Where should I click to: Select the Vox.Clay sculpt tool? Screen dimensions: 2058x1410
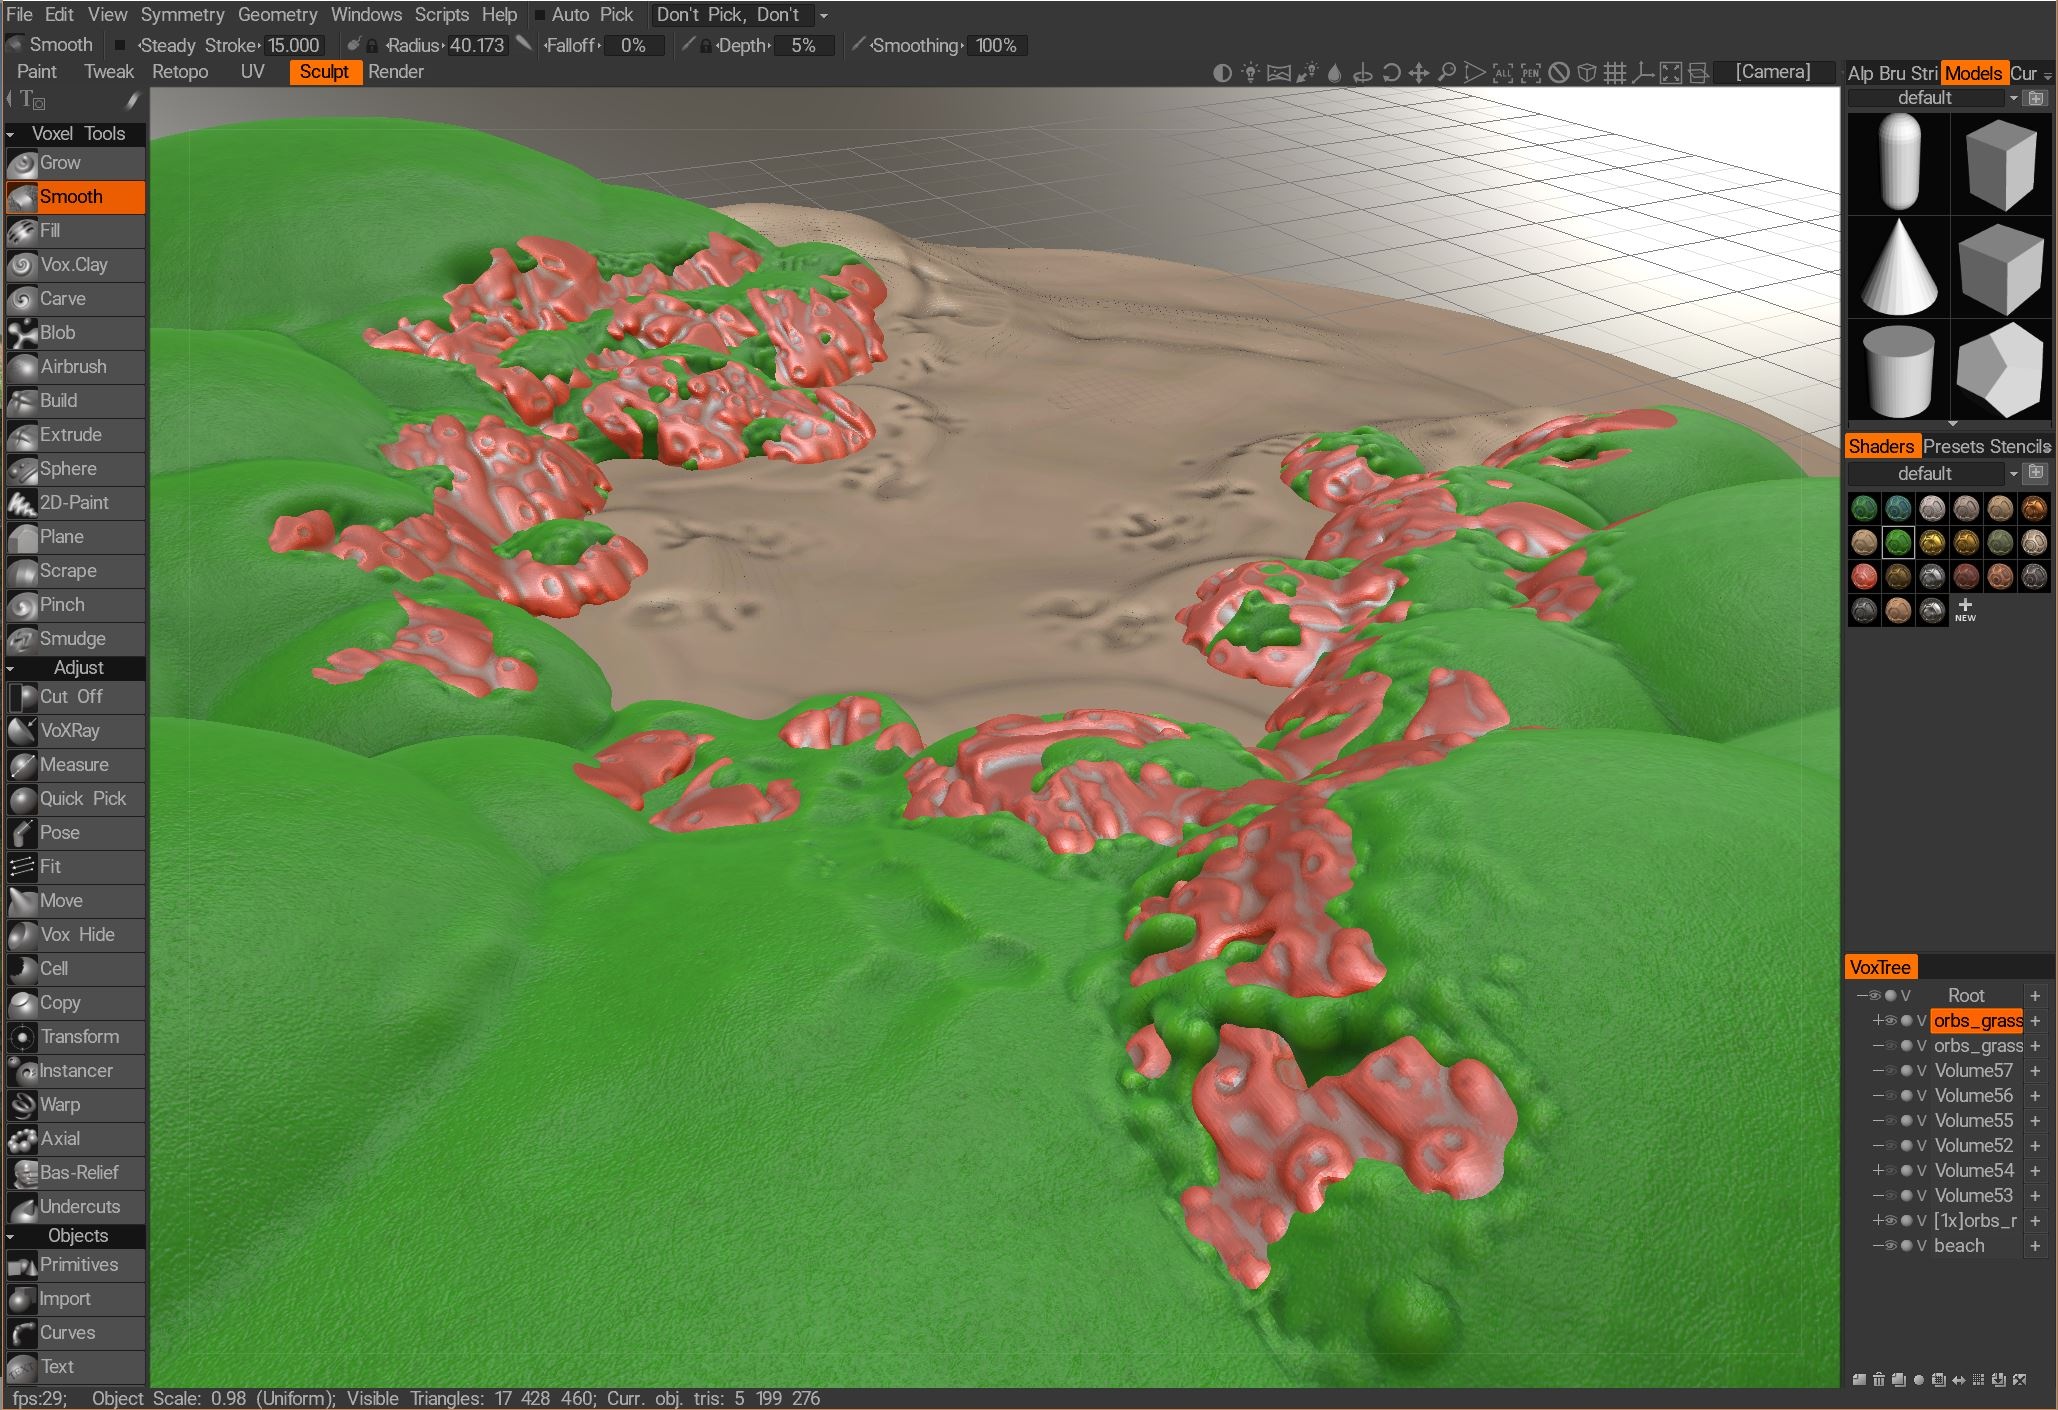tap(73, 265)
